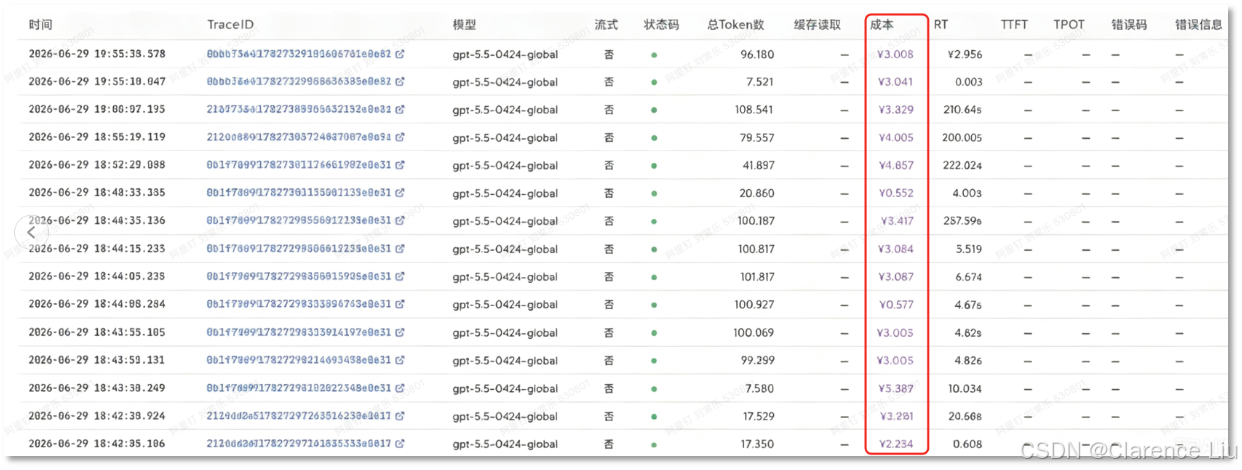Image resolution: width=1242 pixels, height=470 pixels.
Task: Click the 成本 column header
Action: (883, 24)
